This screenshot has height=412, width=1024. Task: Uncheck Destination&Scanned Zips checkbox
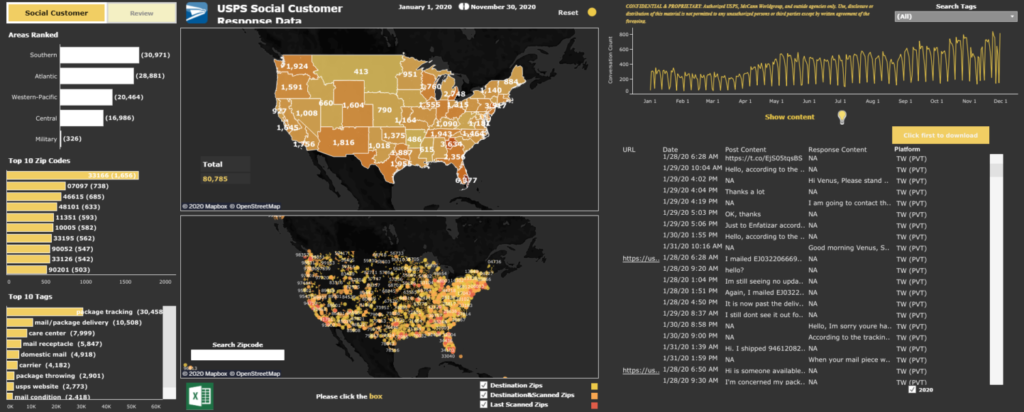[483, 395]
